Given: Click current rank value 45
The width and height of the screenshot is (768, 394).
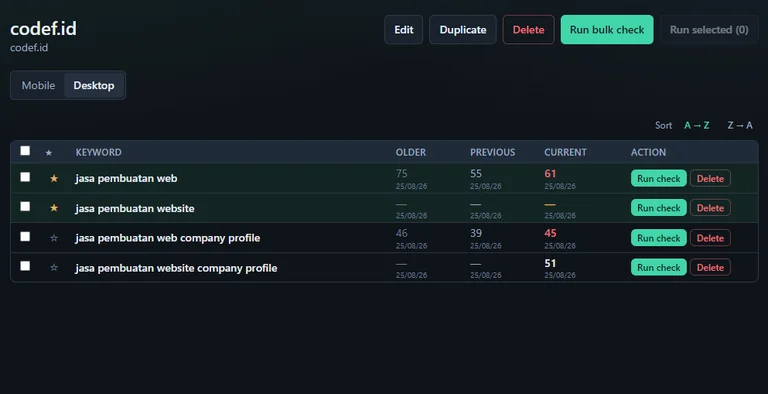Looking at the screenshot, I should [550, 233].
